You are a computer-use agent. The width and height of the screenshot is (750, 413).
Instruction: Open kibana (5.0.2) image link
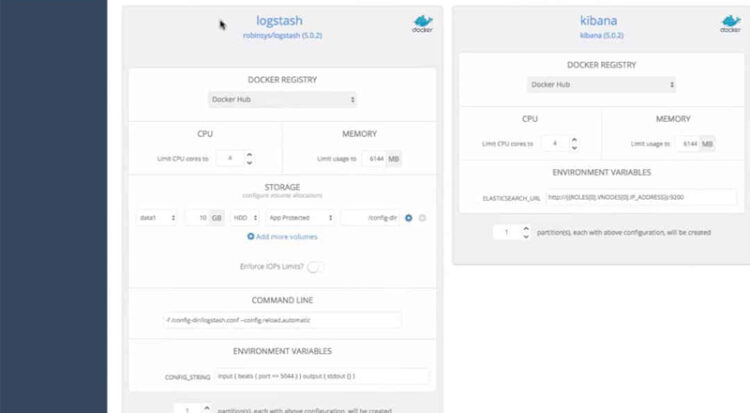click(602, 35)
